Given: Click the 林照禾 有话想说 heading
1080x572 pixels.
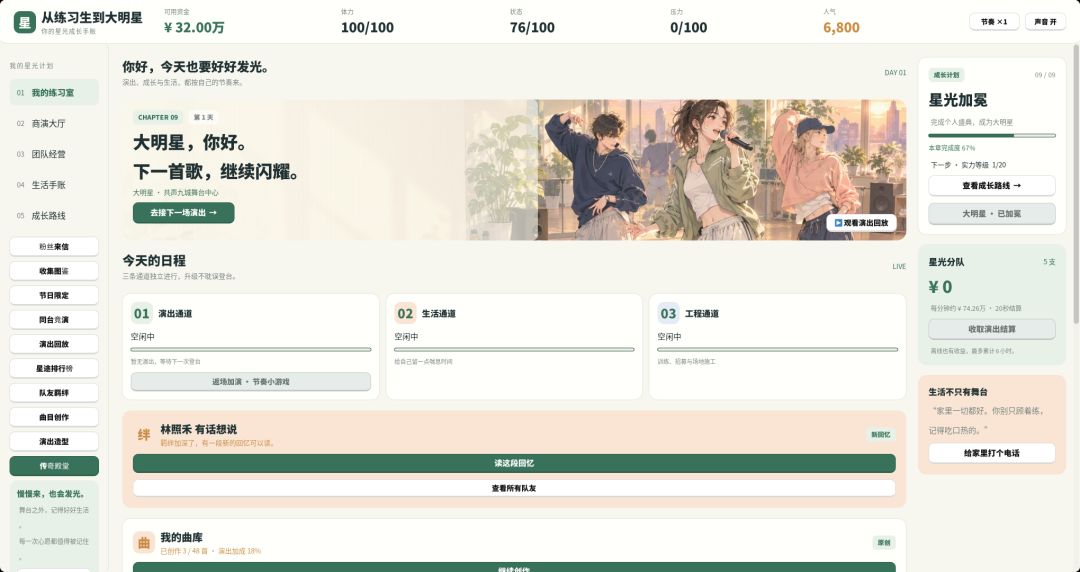Looking at the screenshot, I should pos(198,429).
